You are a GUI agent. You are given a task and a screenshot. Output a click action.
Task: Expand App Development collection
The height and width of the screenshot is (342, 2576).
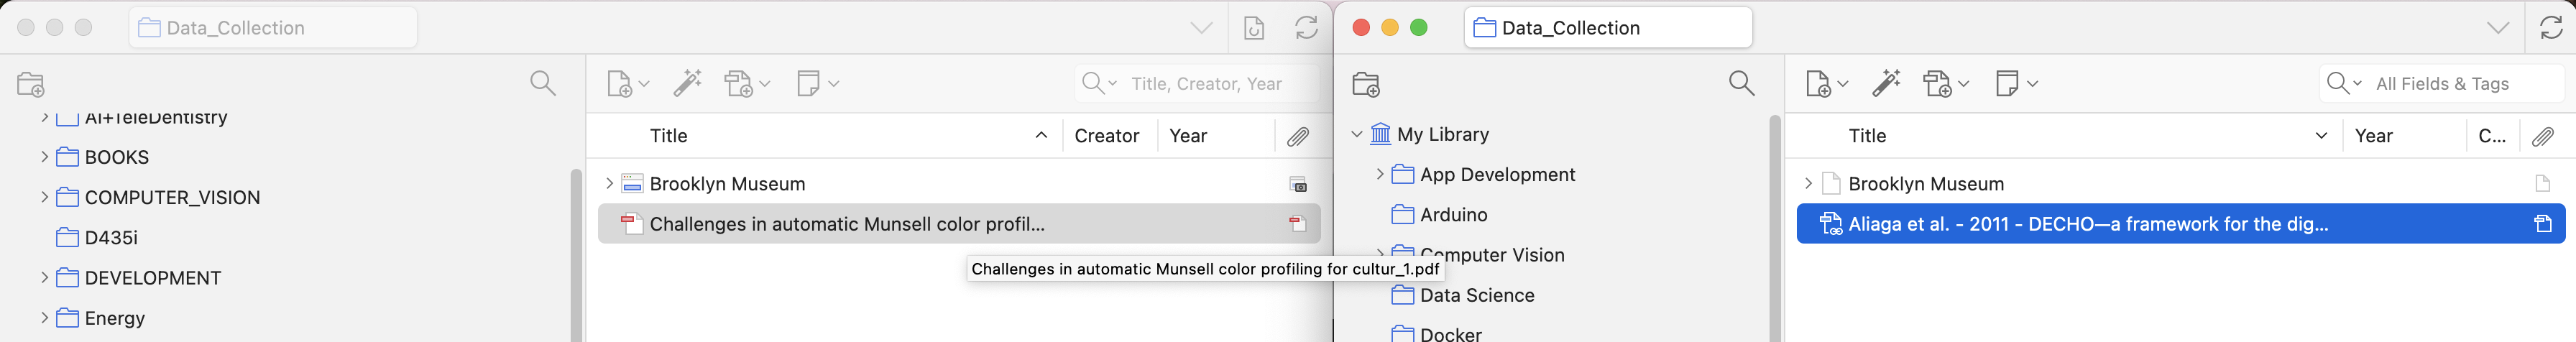[x=1380, y=174]
